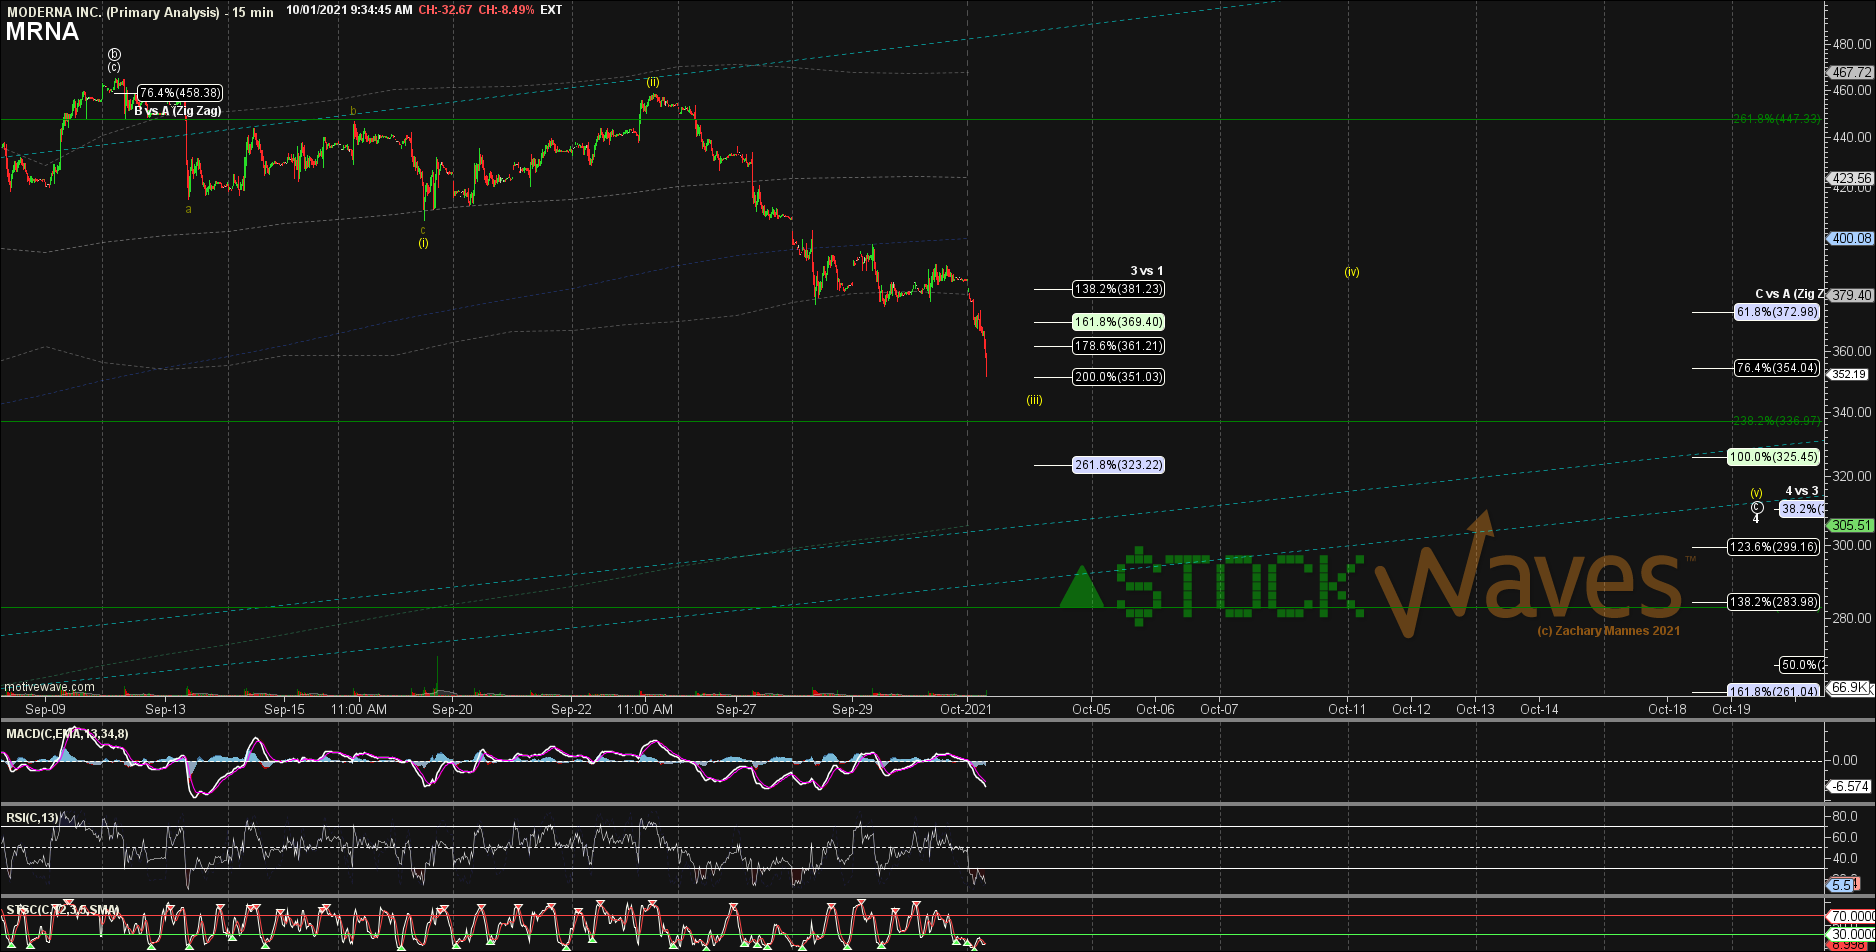The image size is (1876, 952).
Task: Select the 200.0%(351.03) Fibonacci level
Action: click(x=1118, y=377)
